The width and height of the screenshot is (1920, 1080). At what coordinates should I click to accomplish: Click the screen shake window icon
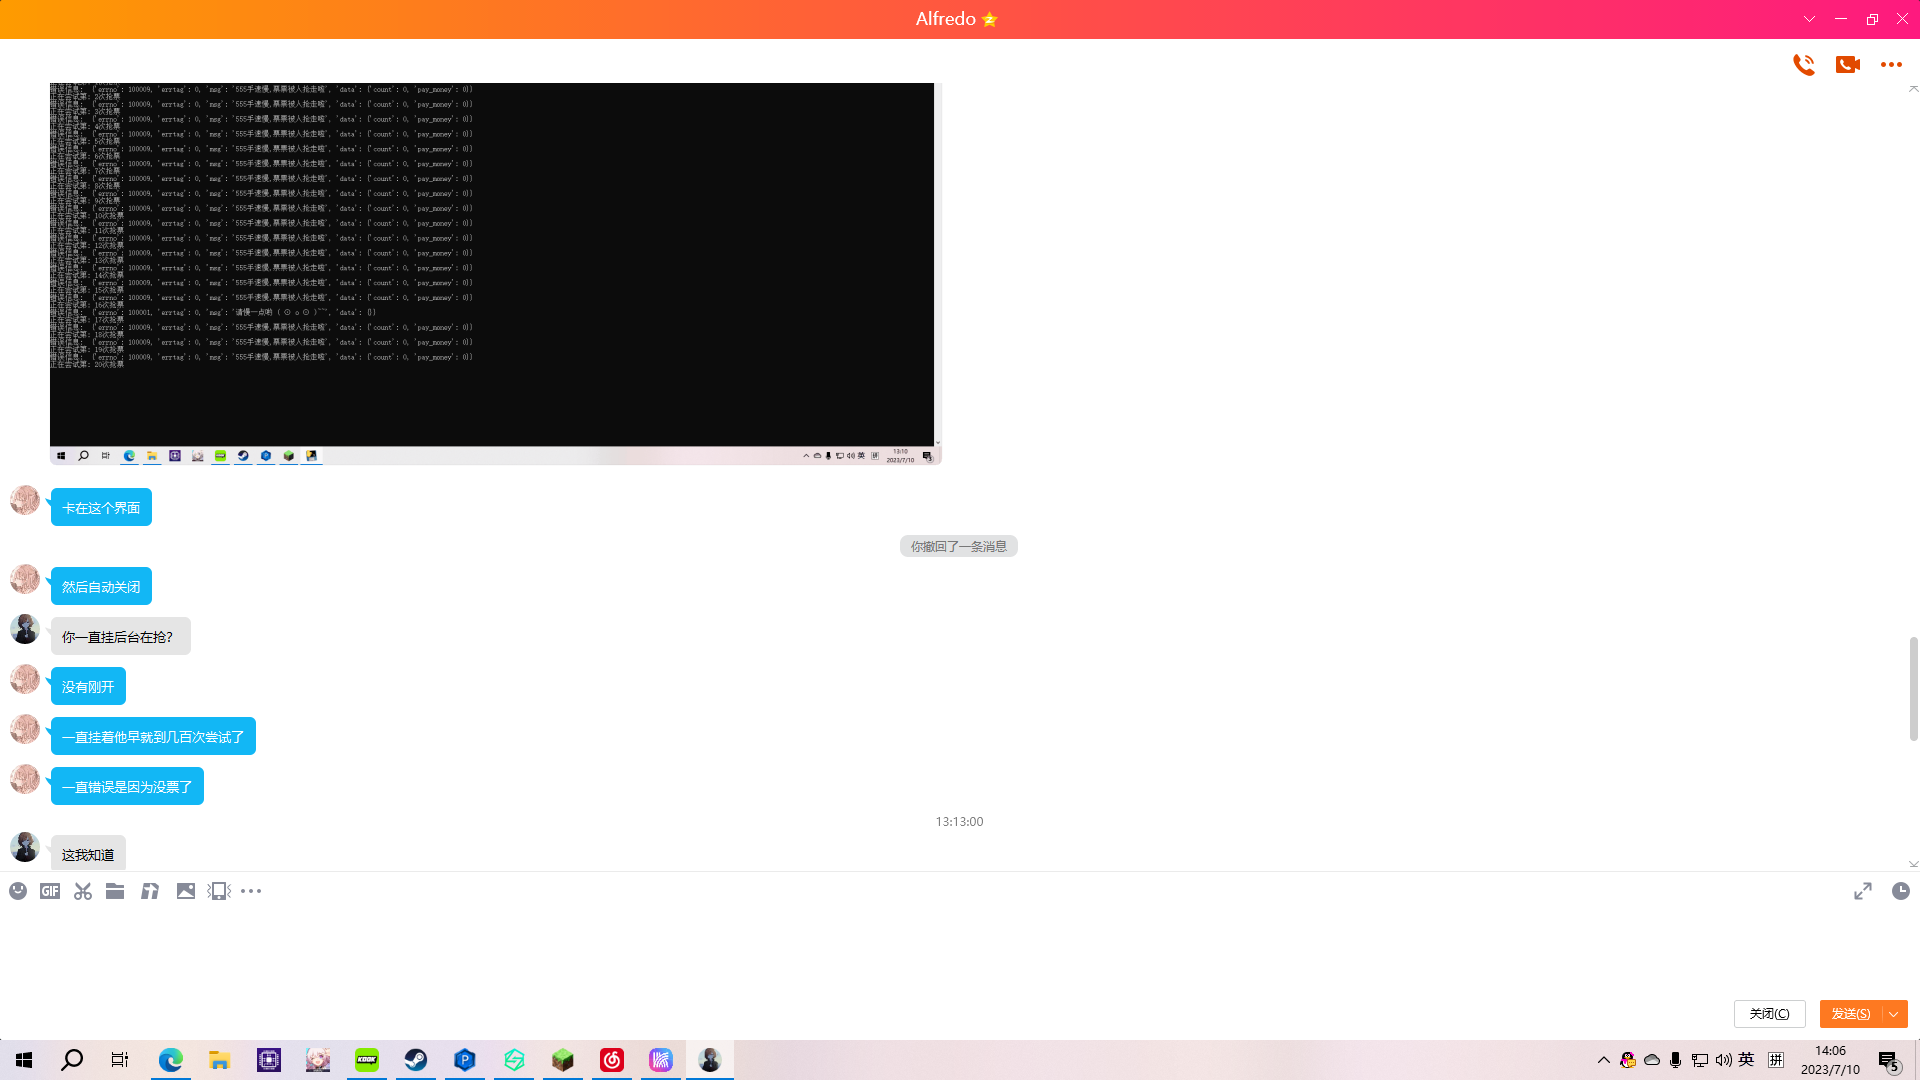tap(219, 891)
